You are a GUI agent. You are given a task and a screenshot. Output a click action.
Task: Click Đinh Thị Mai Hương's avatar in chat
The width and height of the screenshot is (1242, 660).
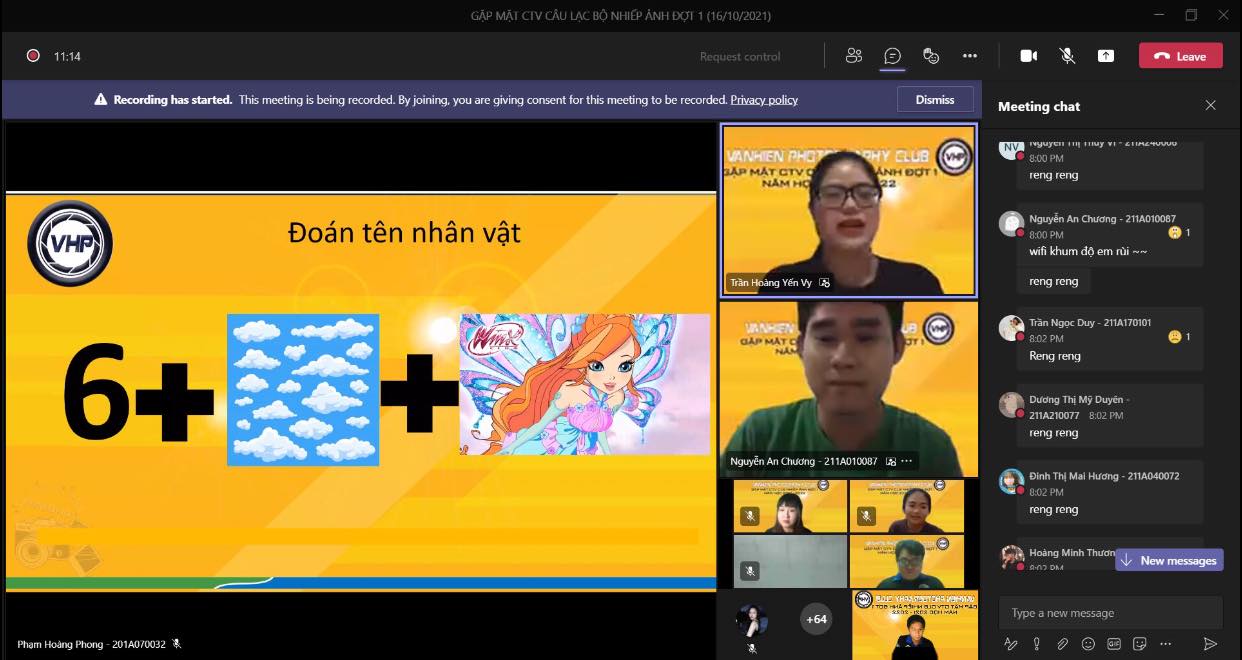(x=1012, y=481)
